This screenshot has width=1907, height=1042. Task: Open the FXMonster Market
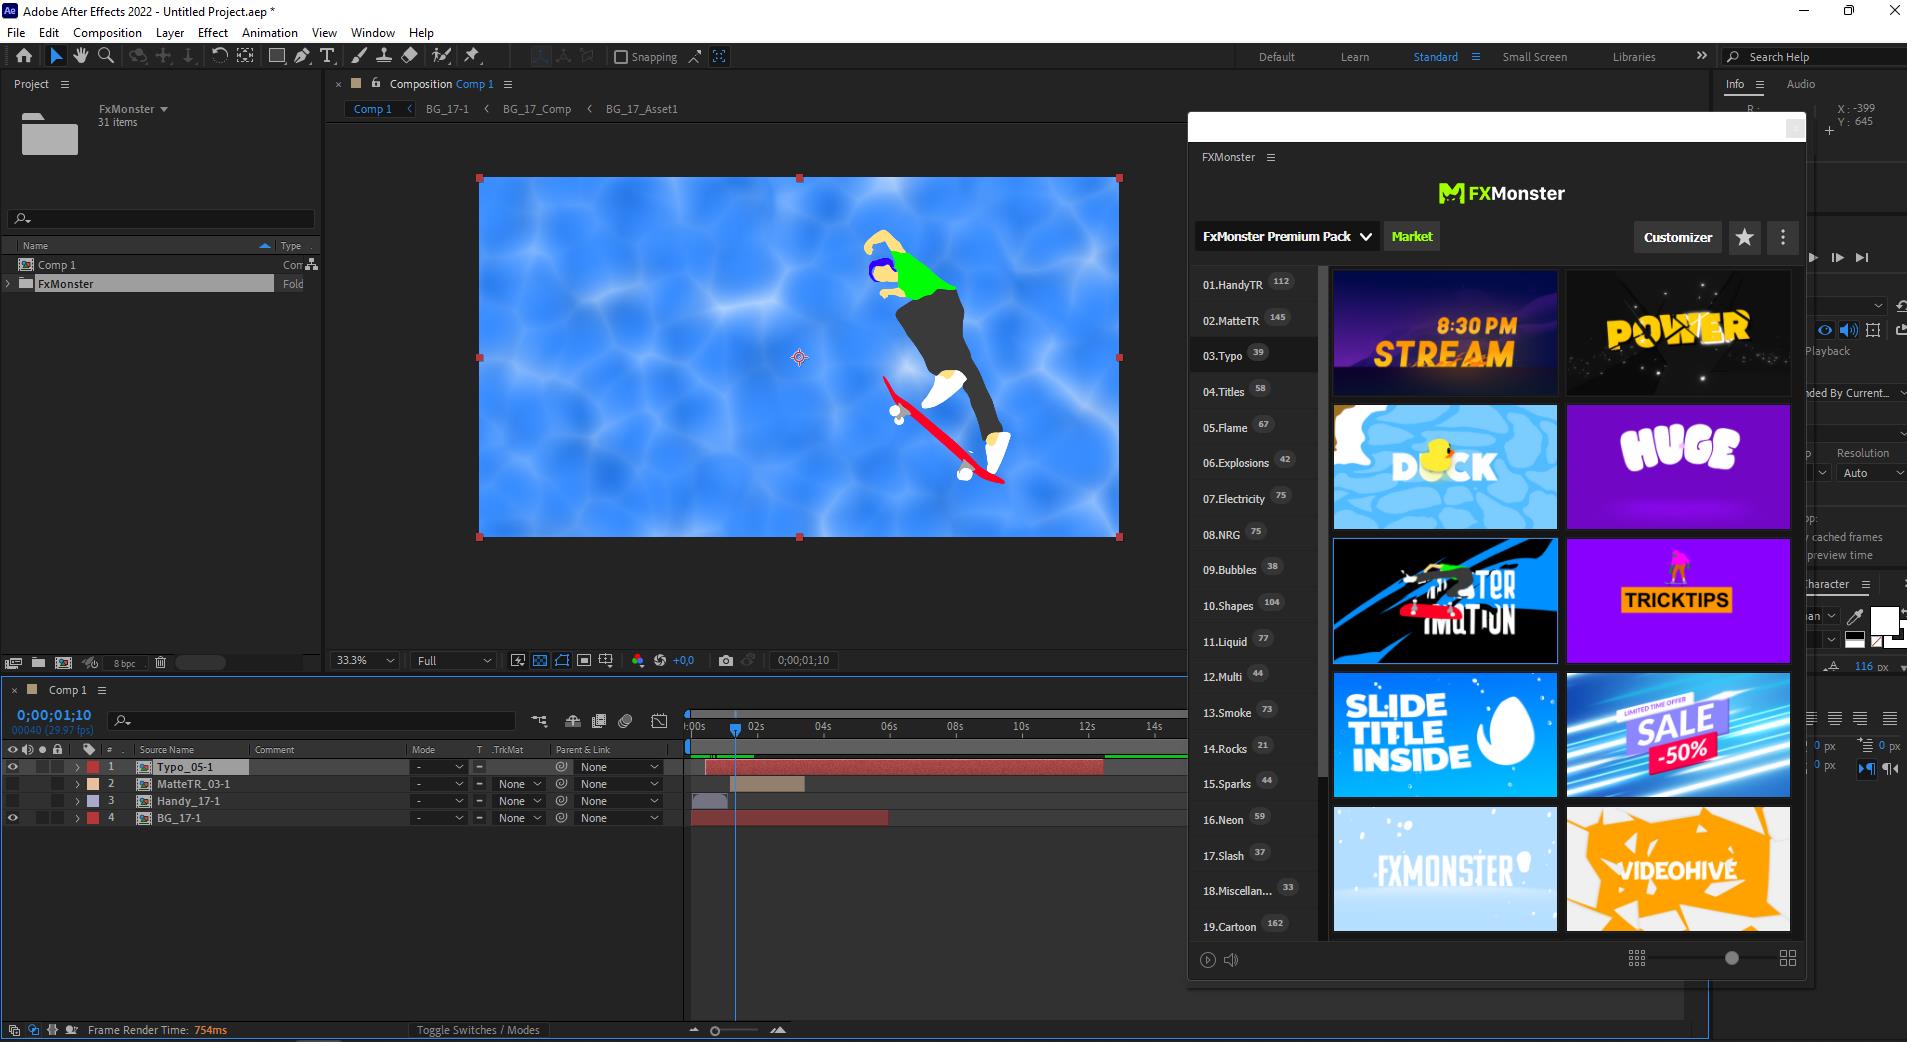coord(1412,236)
